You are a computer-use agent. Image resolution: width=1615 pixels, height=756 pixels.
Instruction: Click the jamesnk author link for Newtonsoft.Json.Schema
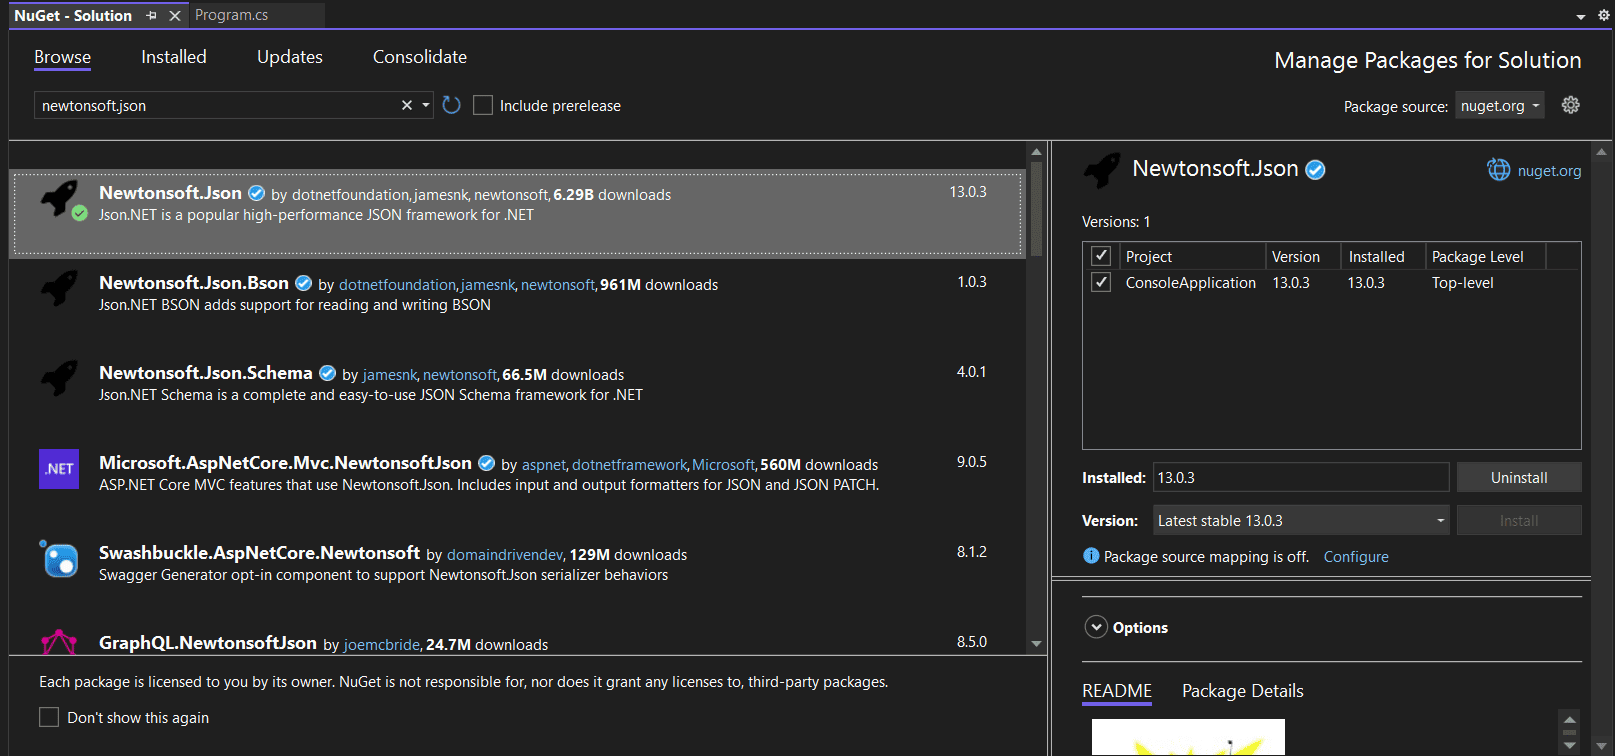tap(390, 375)
